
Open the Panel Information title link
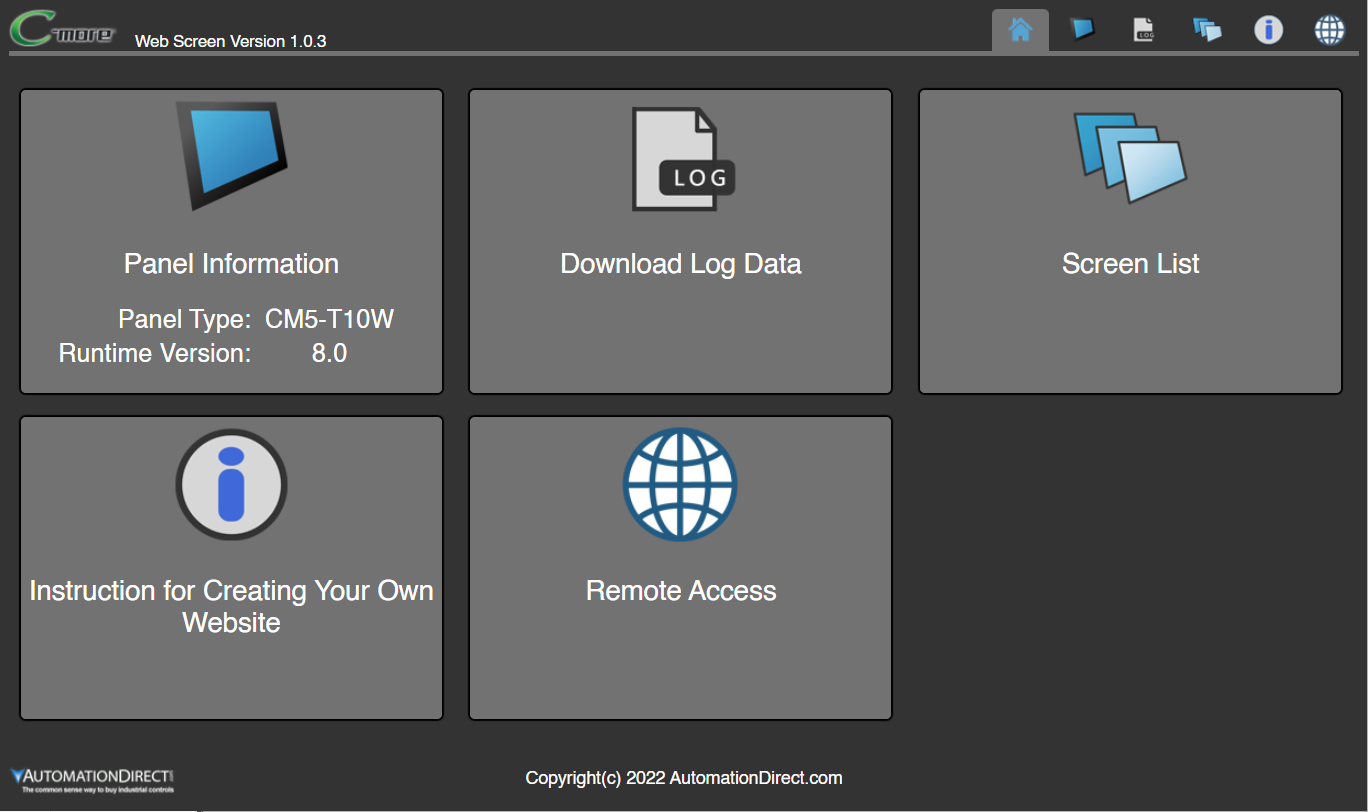231,264
